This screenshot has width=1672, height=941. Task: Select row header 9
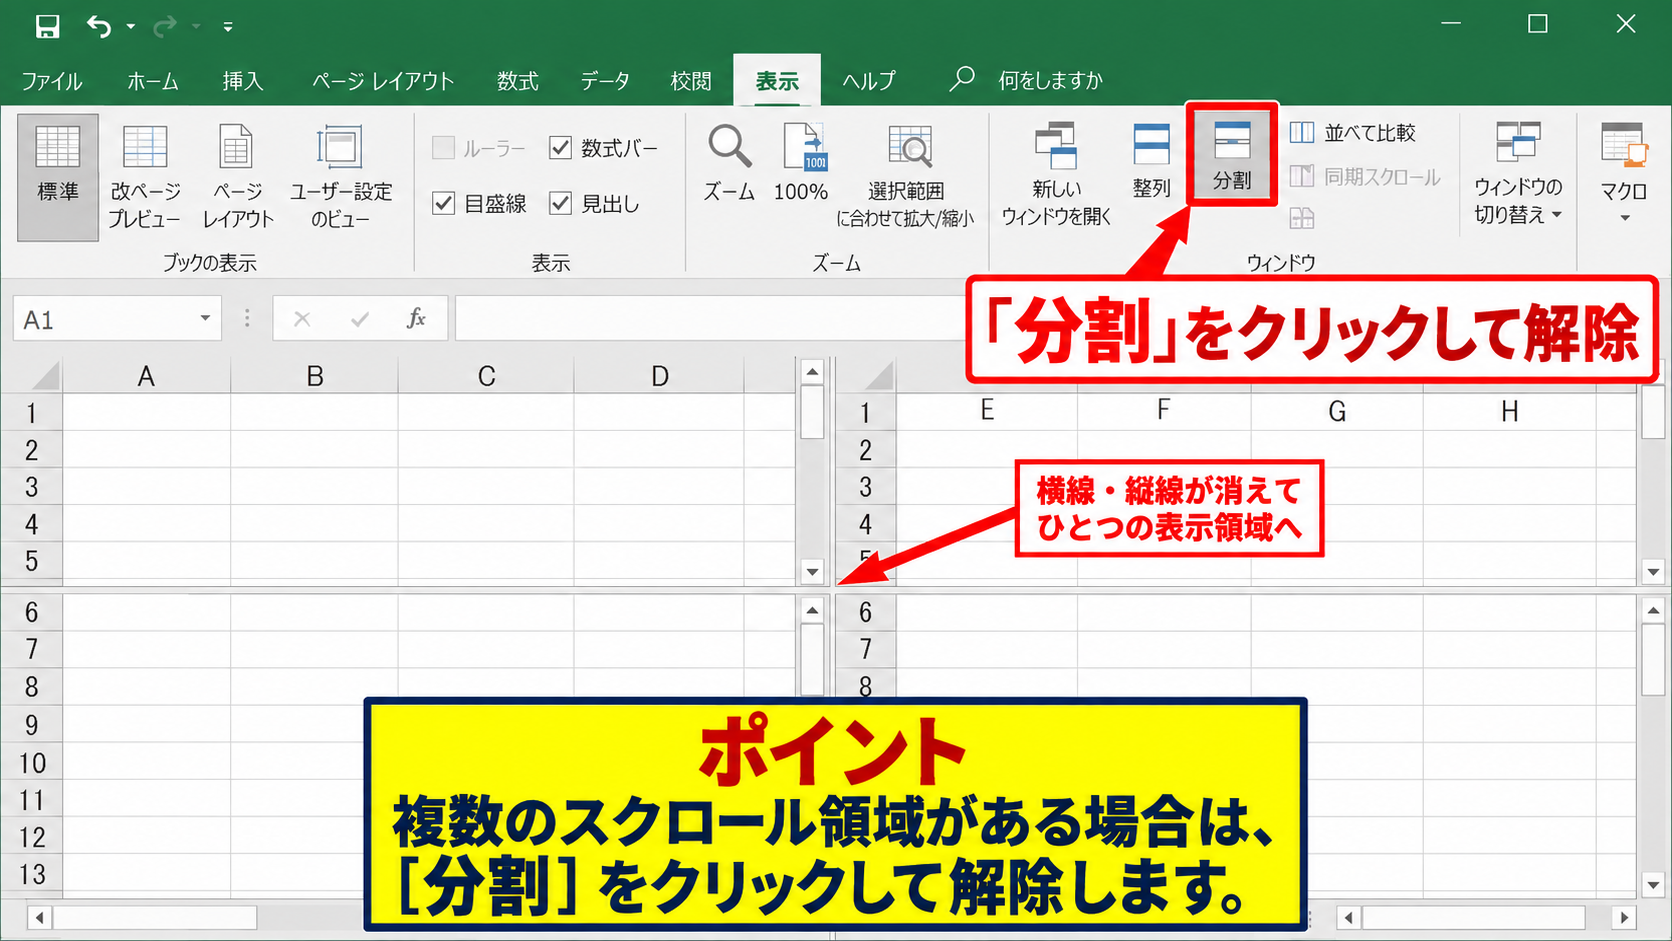[x=31, y=725]
